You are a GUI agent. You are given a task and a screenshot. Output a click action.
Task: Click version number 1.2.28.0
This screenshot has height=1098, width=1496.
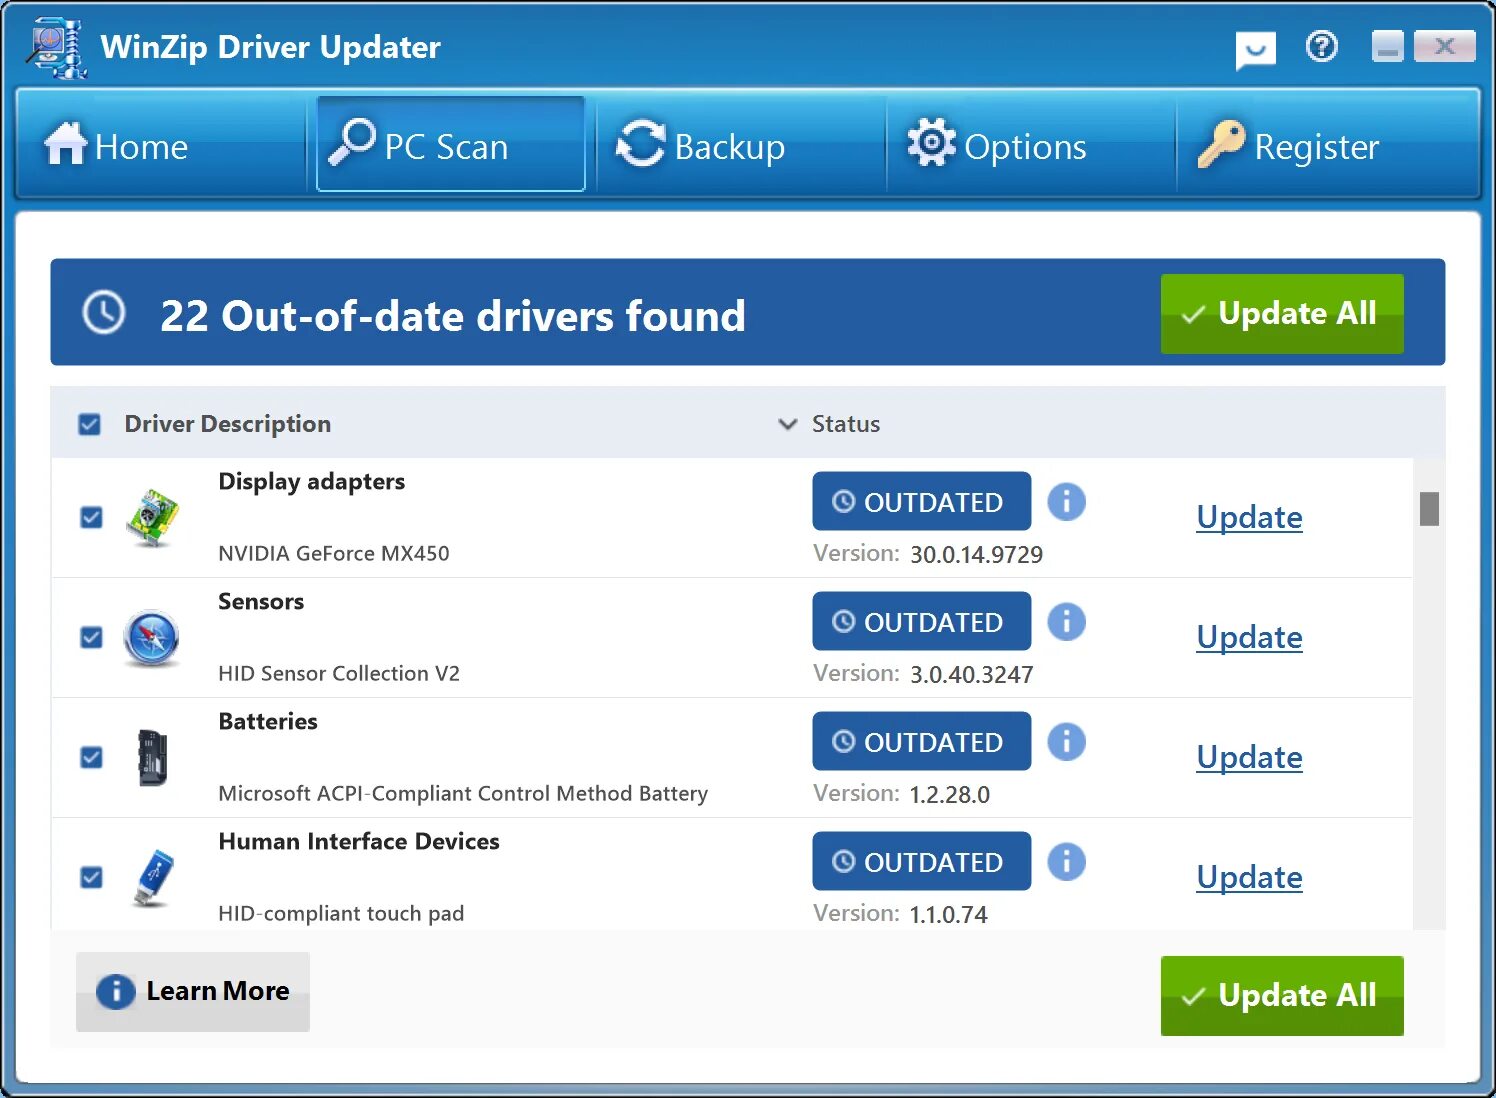click(x=949, y=794)
